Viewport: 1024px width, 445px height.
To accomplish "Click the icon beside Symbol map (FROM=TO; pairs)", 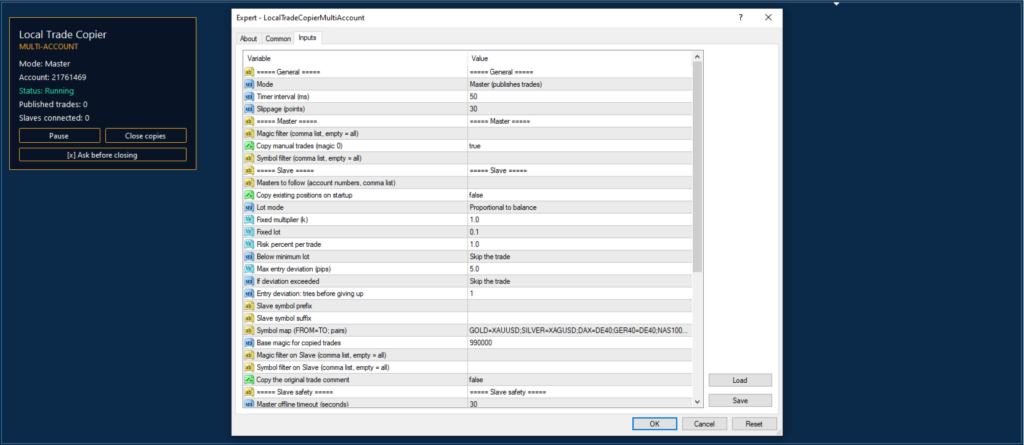I will tap(249, 331).
